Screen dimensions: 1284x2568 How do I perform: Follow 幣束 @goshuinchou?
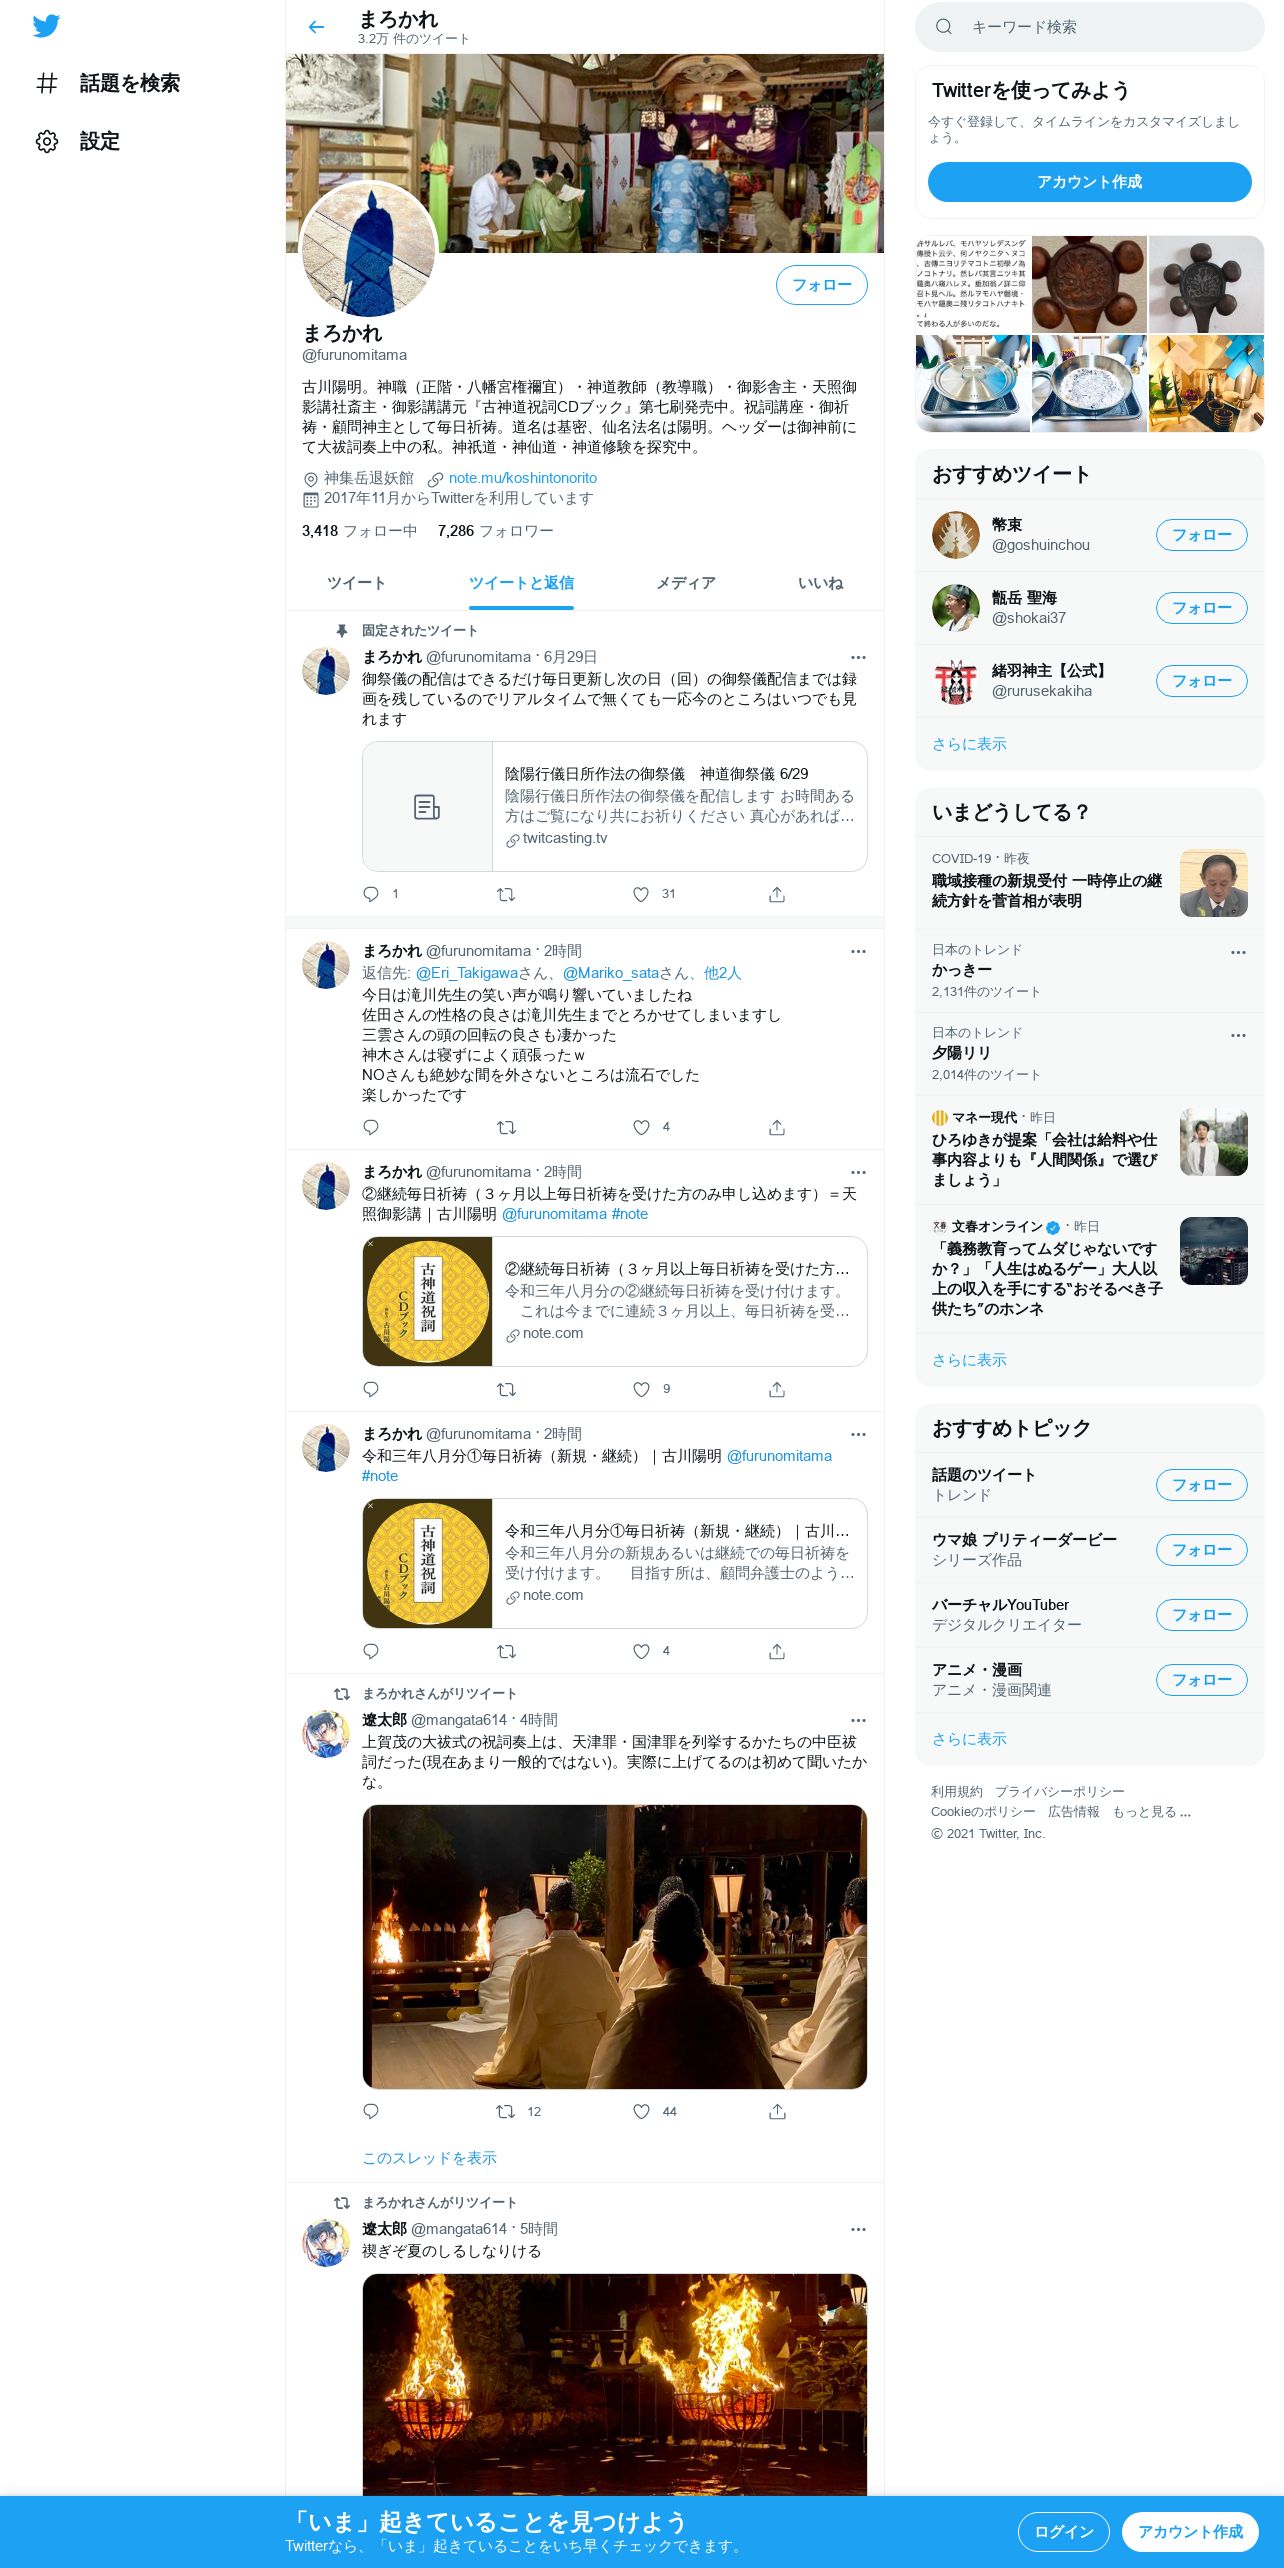click(1201, 535)
